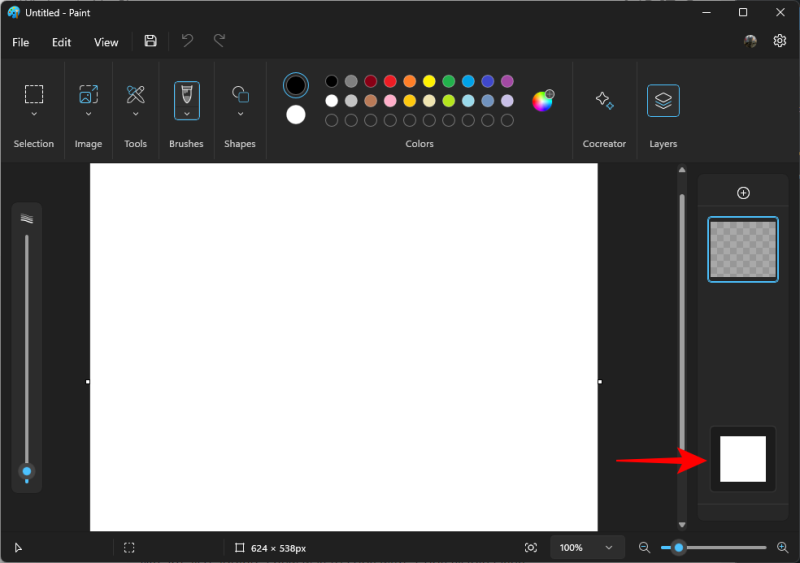Select the transparent layer thumbnail
This screenshot has height=563, width=800.
743,250
